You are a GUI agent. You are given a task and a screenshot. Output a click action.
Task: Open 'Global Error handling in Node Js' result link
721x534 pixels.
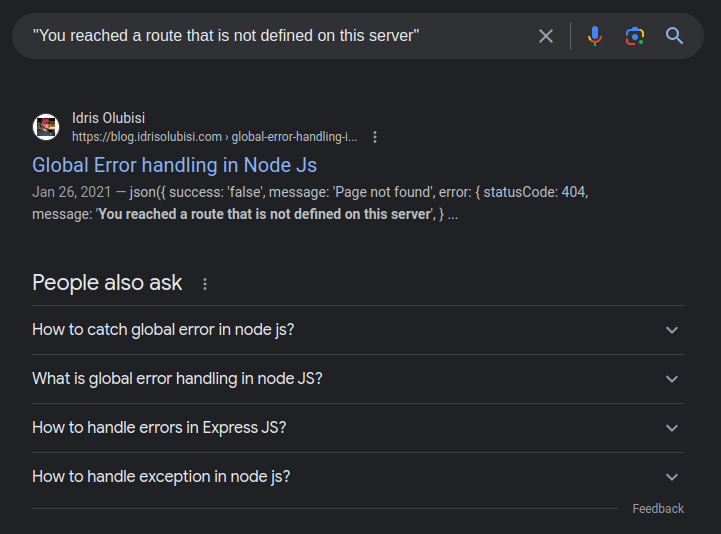point(174,165)
